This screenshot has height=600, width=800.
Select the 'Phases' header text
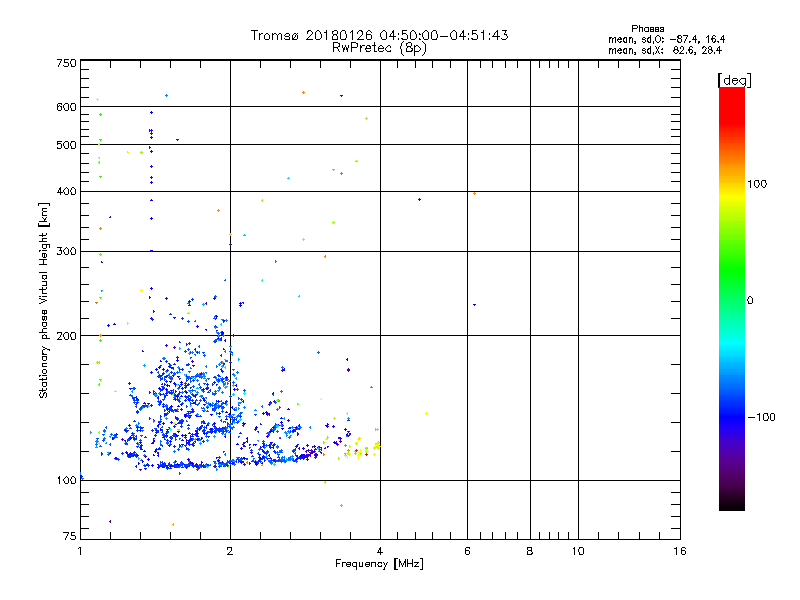(647, 29)
